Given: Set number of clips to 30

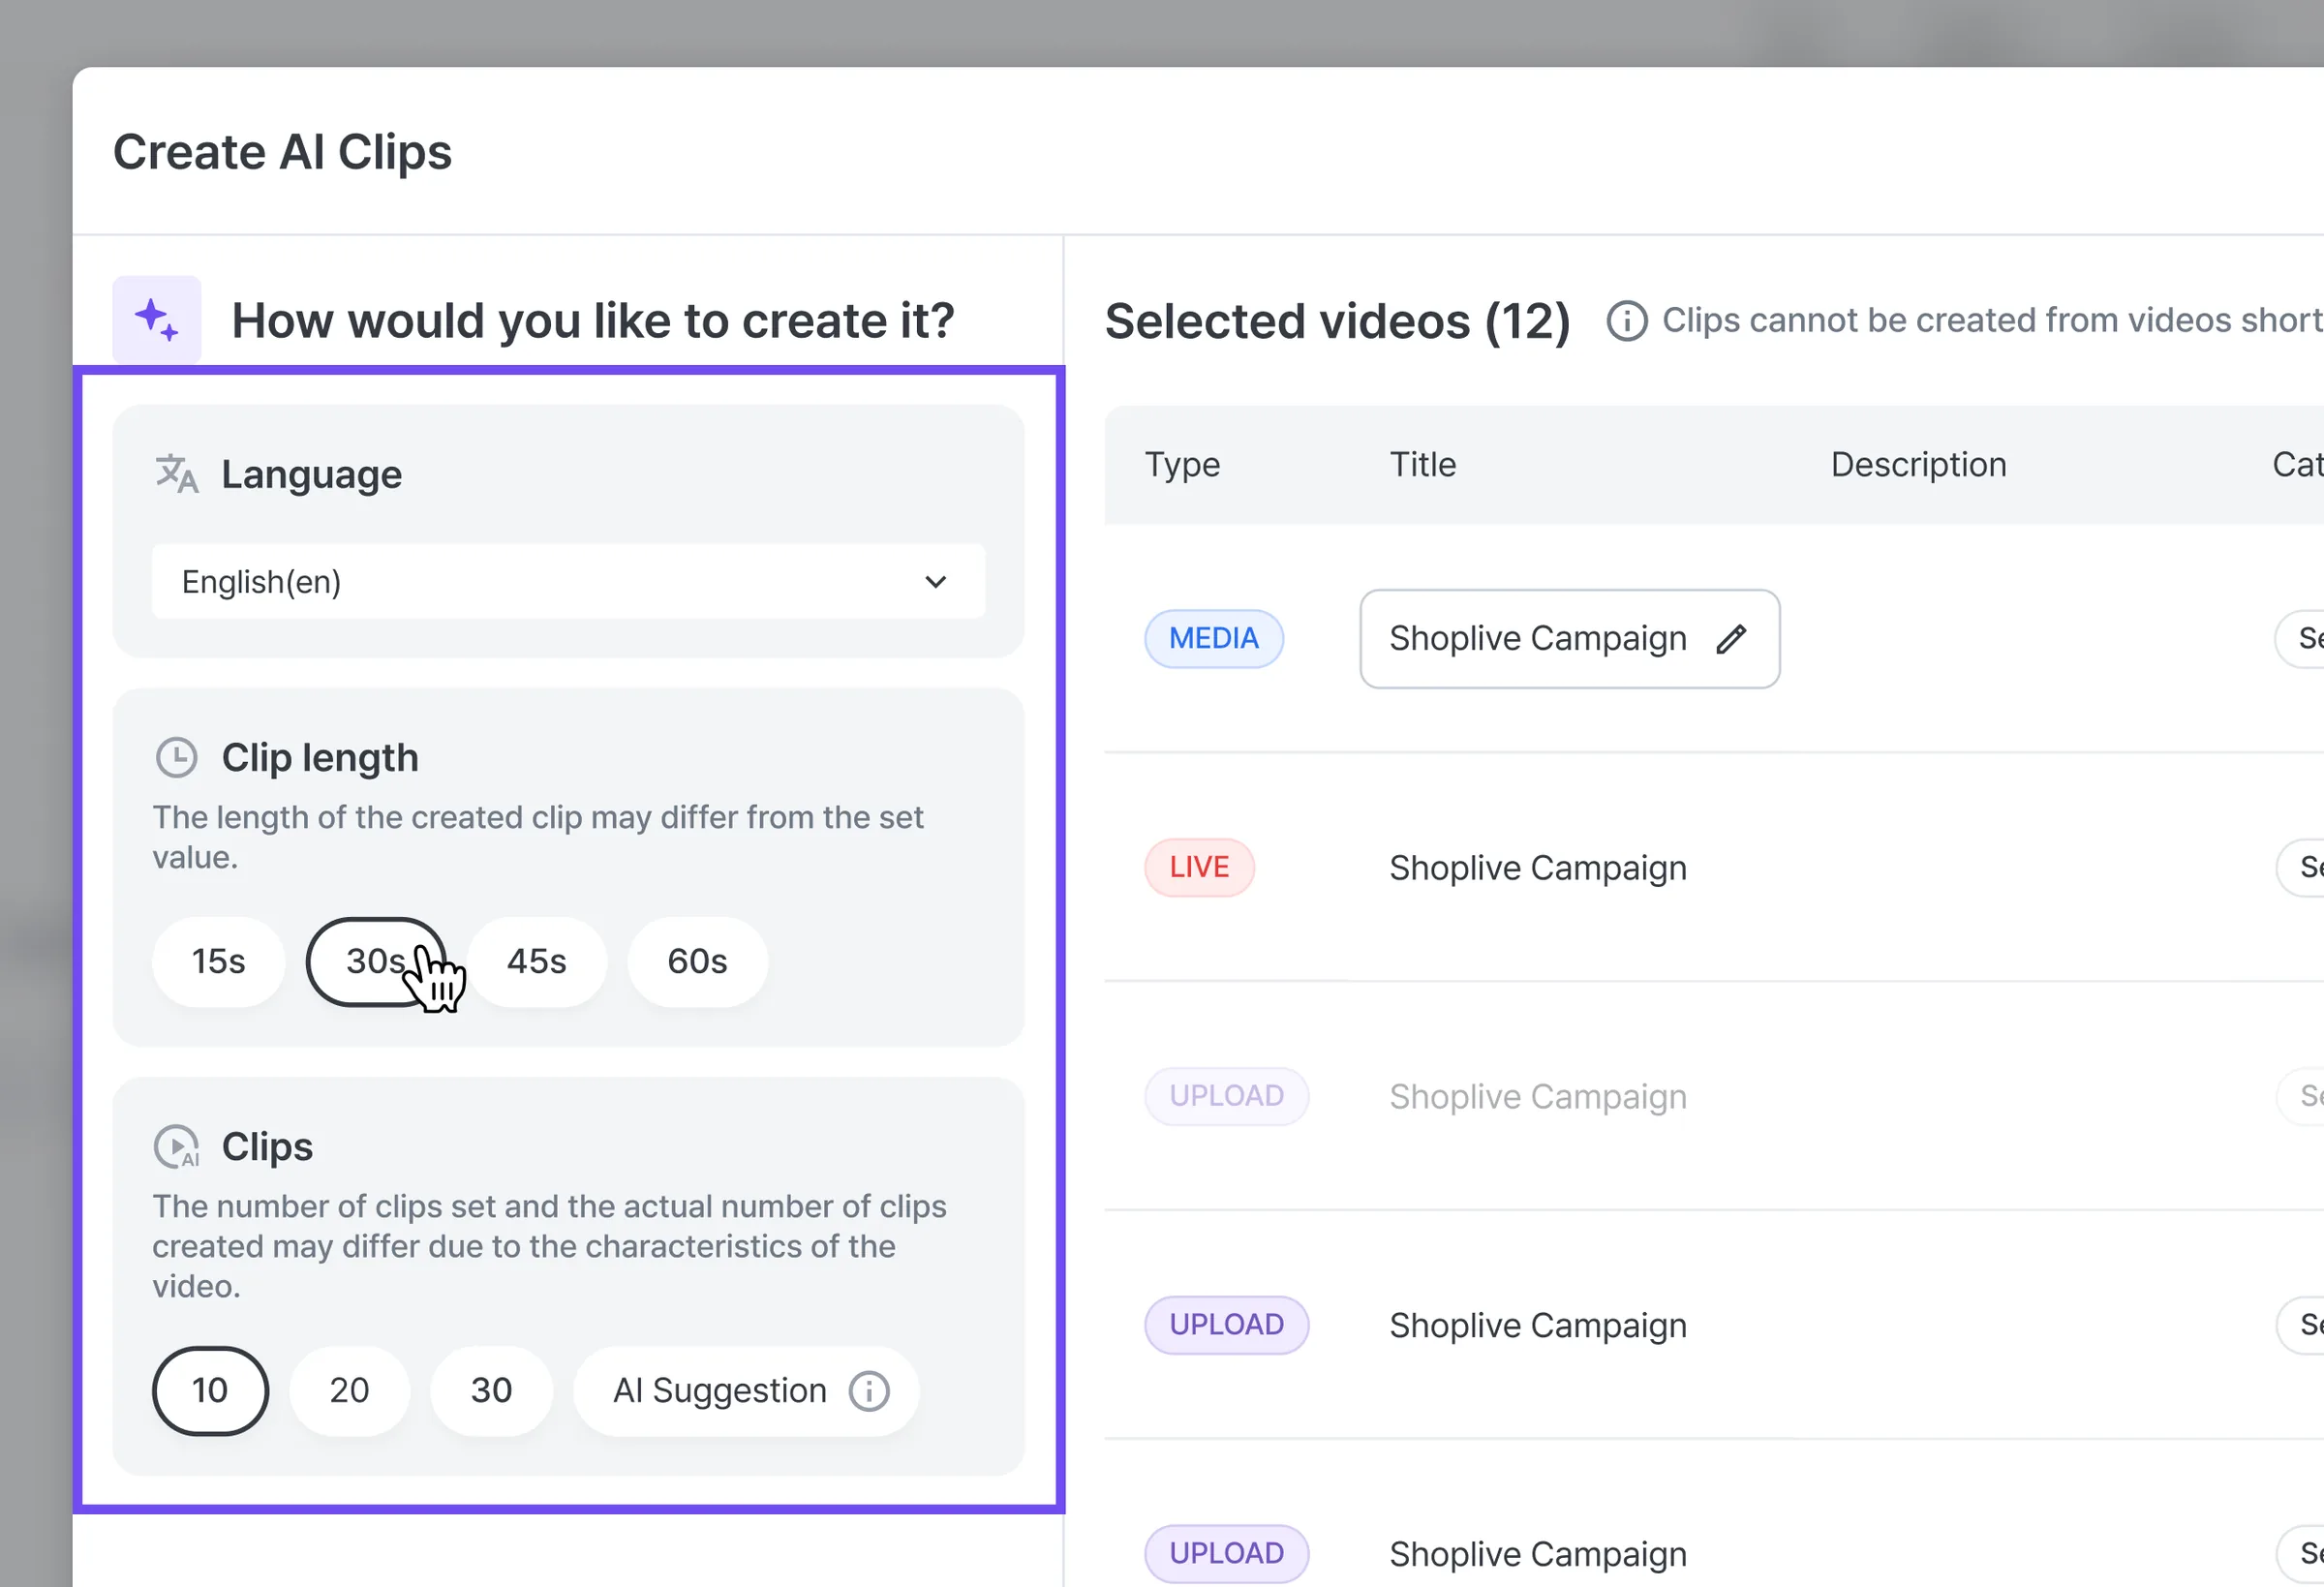Looking at the screenshot, I should tap(492, 1391).
